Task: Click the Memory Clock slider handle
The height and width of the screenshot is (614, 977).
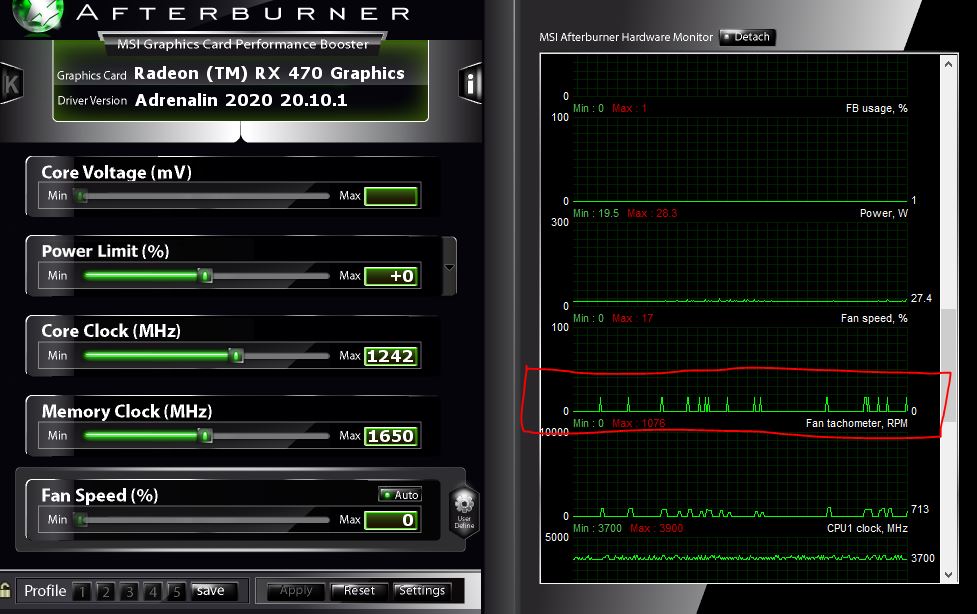Action: pyautogui.click(x=205, y=436)
